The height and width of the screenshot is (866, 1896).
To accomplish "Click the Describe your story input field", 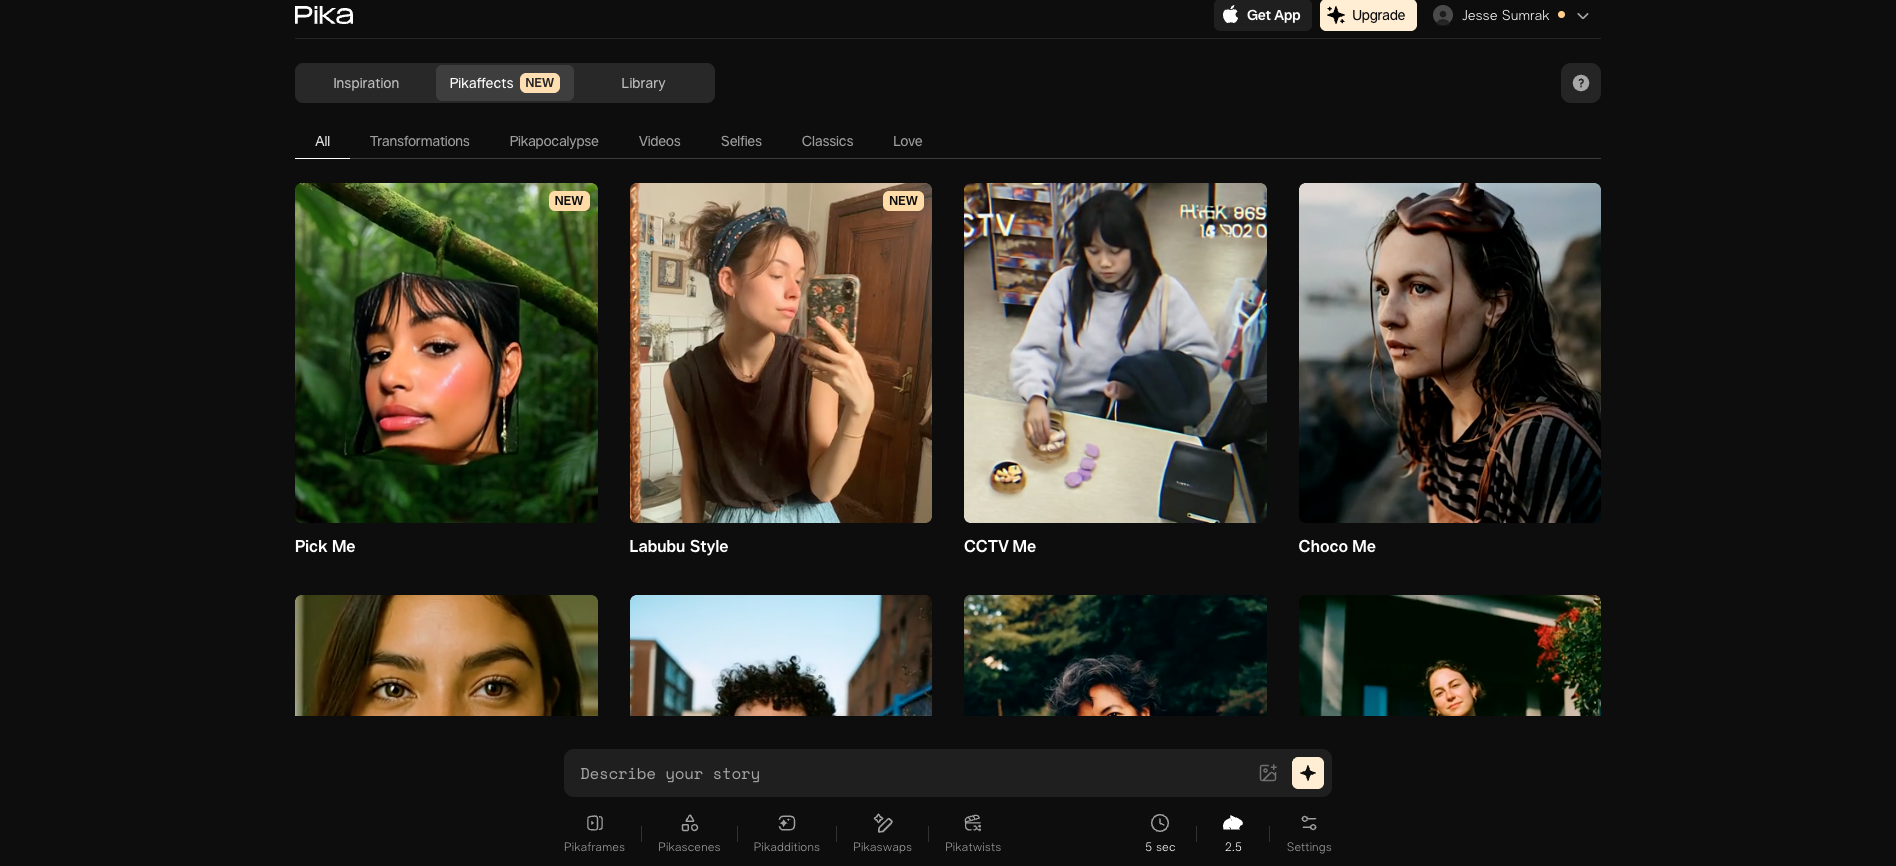I will pyautogui.click(x=900, y=773).
